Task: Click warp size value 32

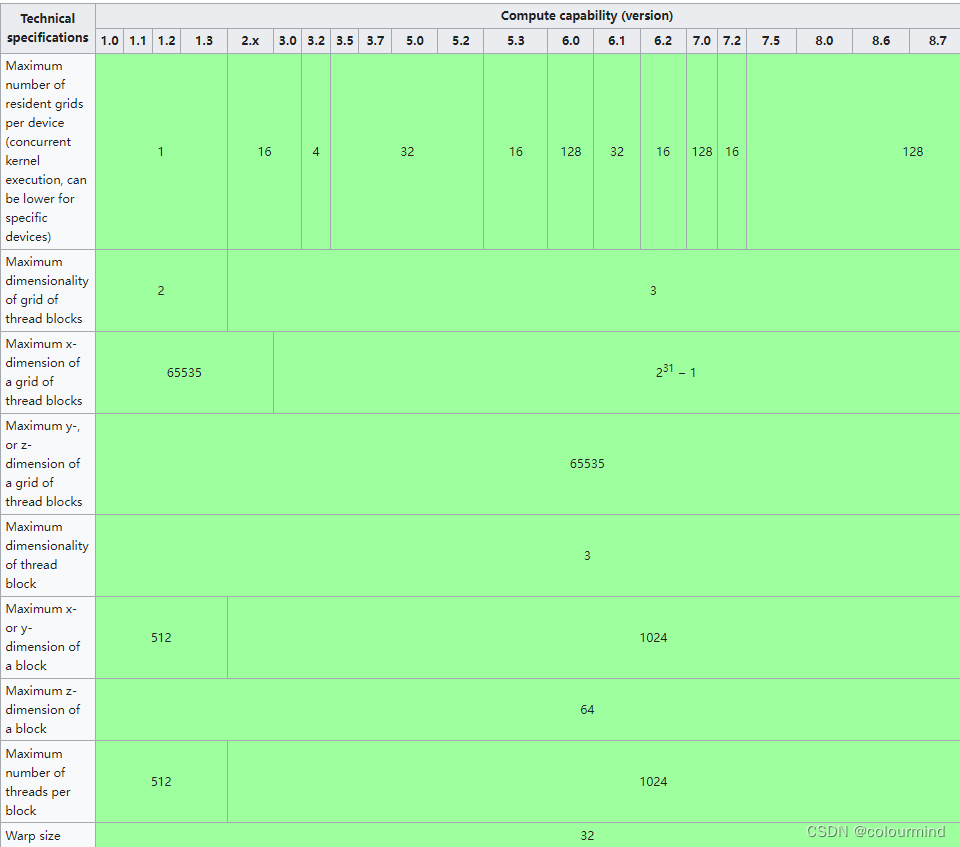Action: [587, 835]
